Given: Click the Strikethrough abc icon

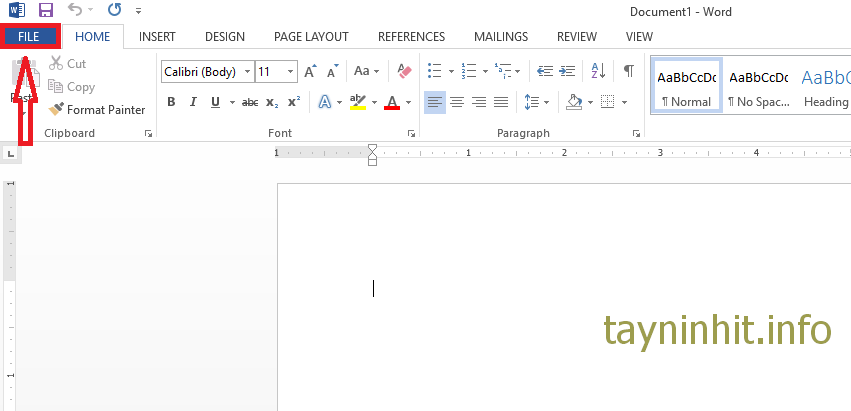Looking at the screenshot, I should pyautogui.click(x=250, y=102).
